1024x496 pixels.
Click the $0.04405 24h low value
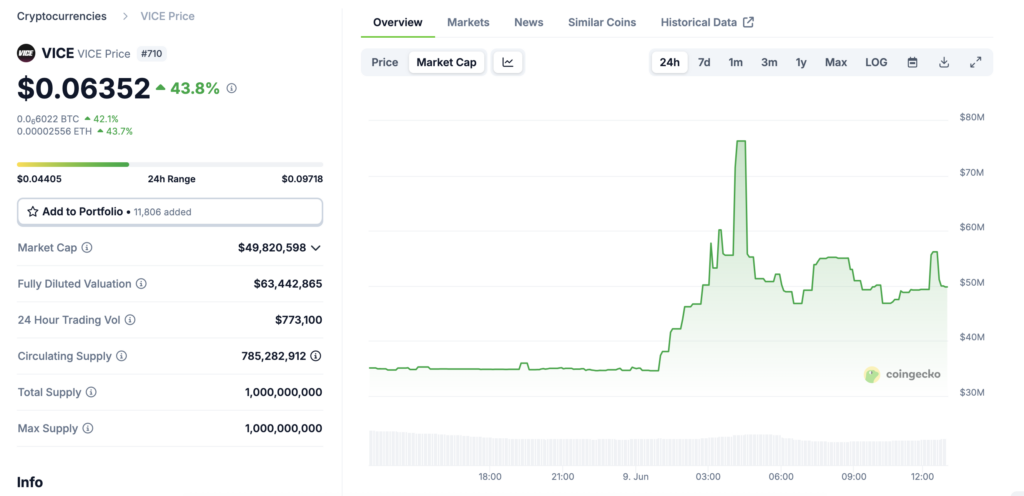(39, 179)
